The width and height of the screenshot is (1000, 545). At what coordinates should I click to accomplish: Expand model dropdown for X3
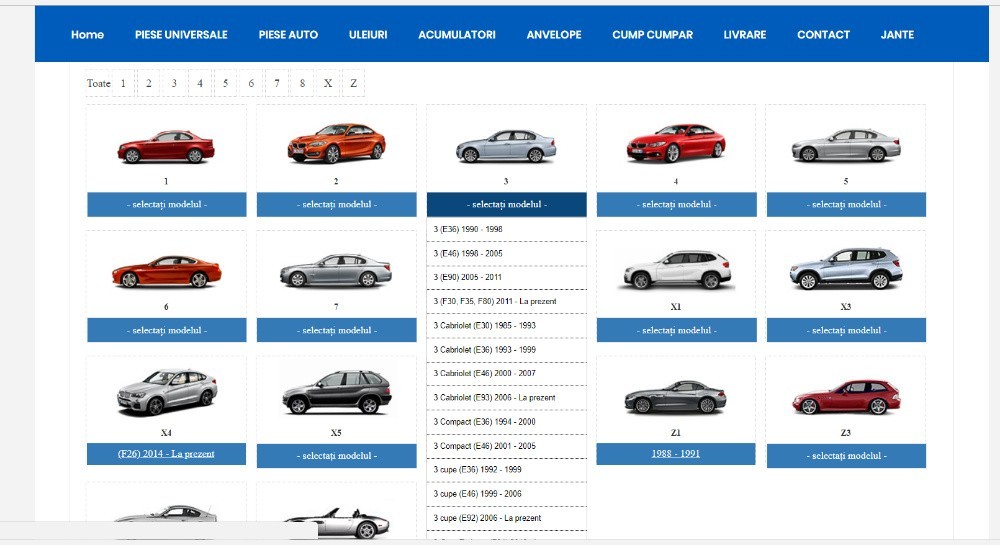click(x=846, y=330)
